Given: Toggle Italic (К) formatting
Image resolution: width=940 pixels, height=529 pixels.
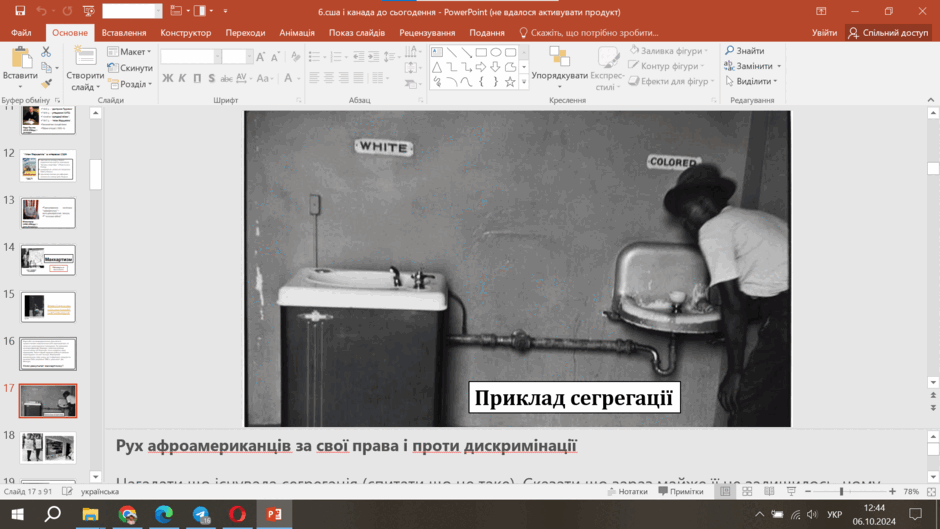Looking at the screenshot, I should point(182,78).
